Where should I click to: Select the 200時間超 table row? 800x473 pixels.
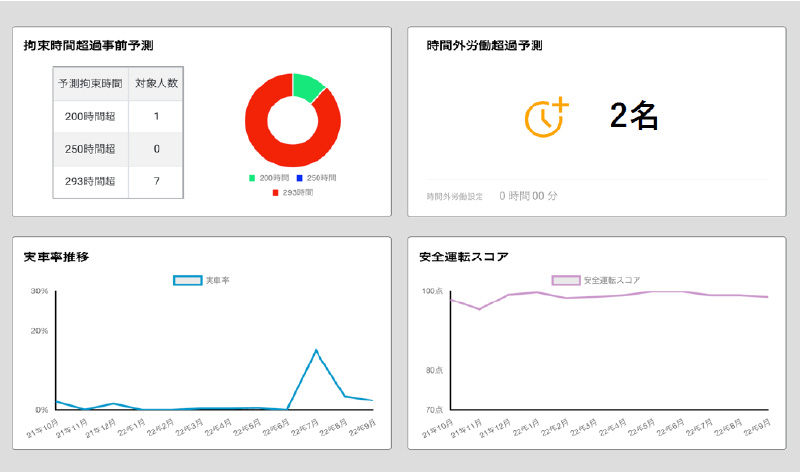coord(117,117)
